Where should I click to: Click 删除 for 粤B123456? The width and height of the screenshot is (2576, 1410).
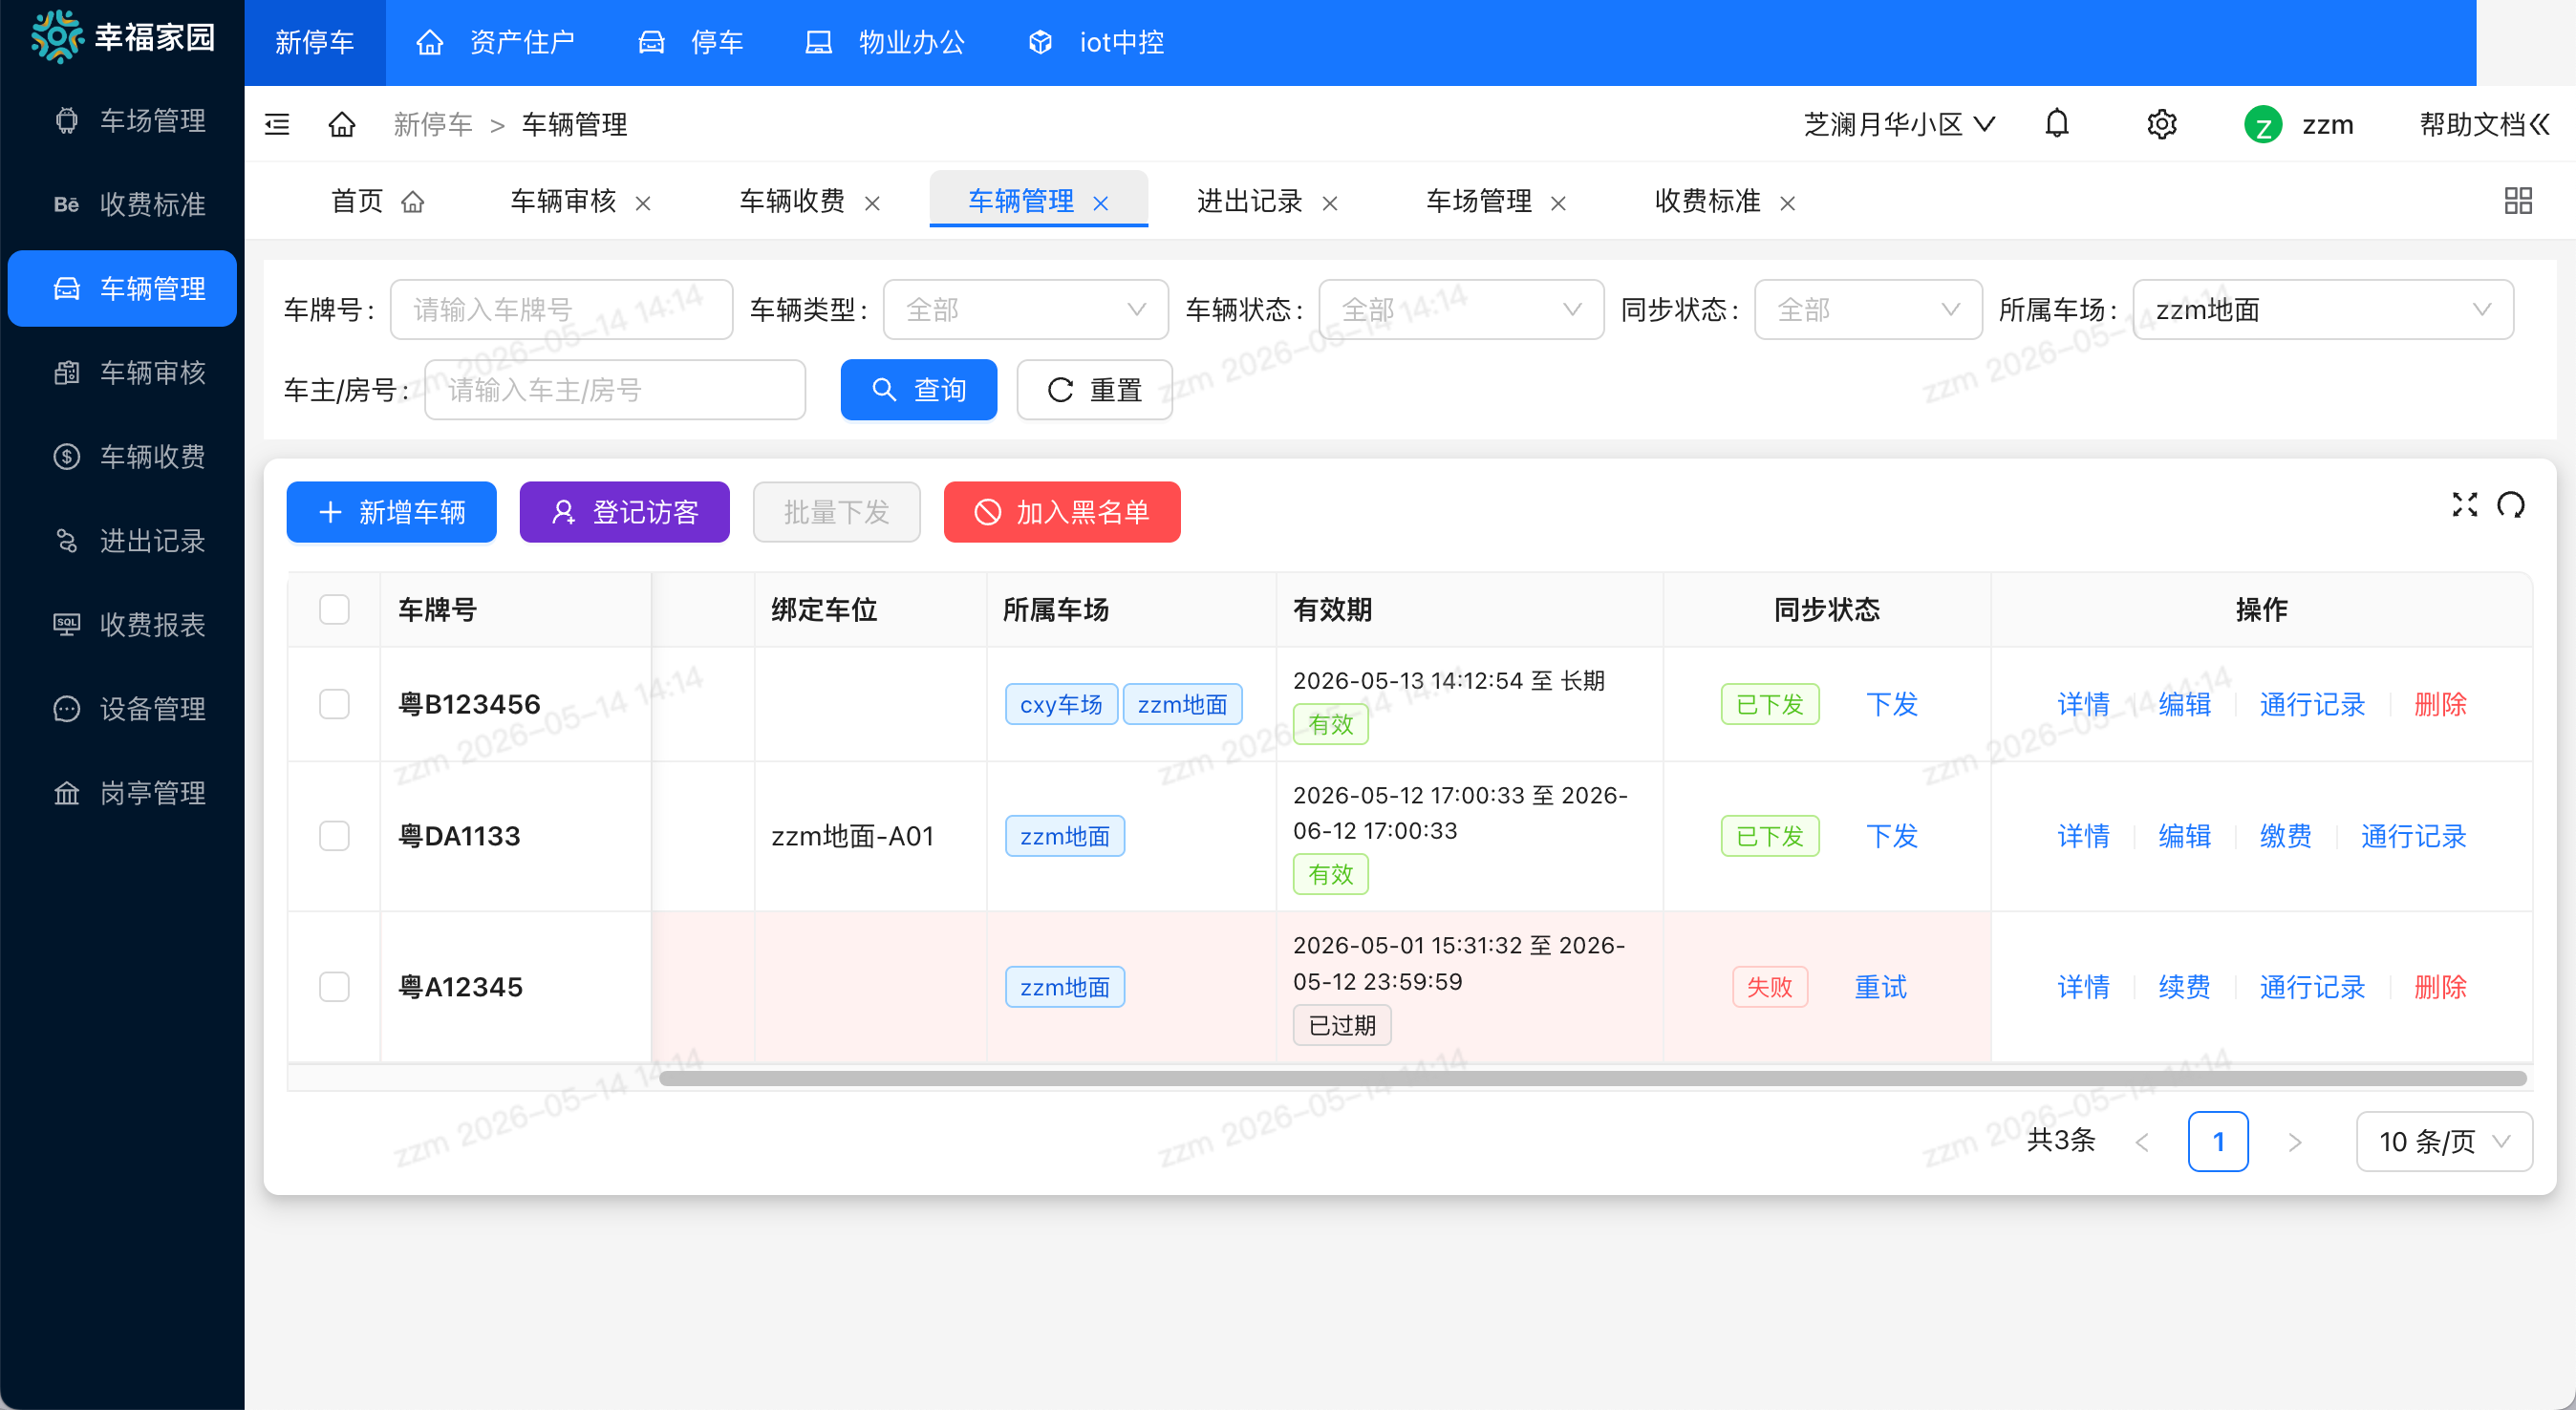tap(2440, 704)
